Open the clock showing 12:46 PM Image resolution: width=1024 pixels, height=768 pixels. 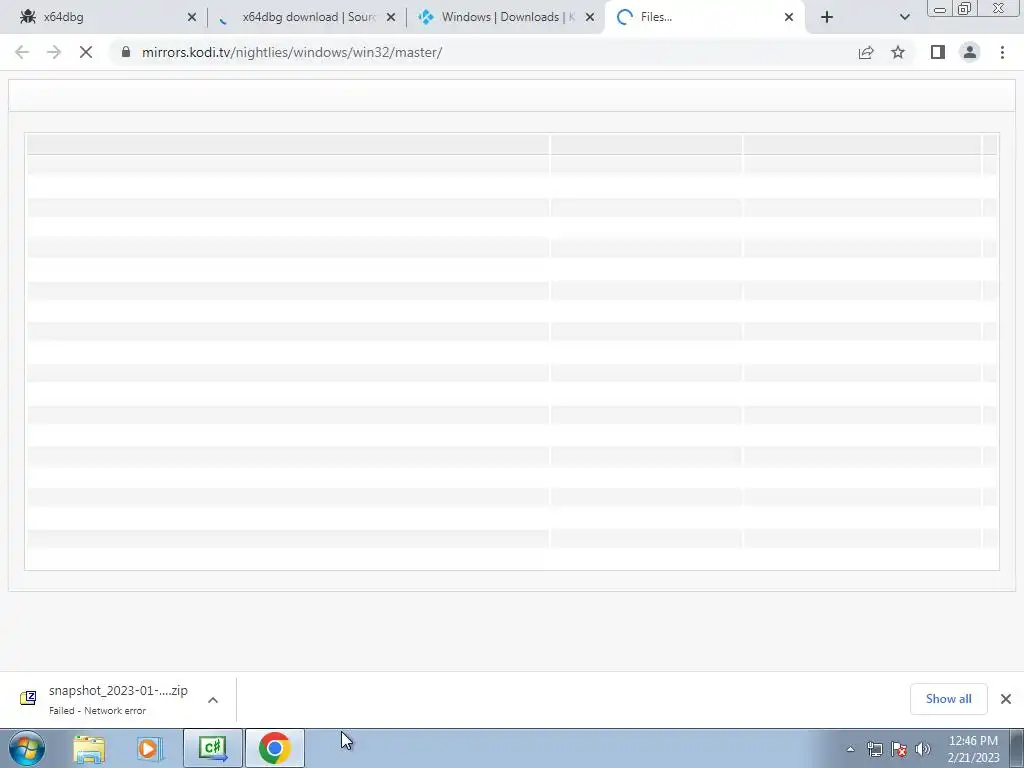click(x=973, y=749)
